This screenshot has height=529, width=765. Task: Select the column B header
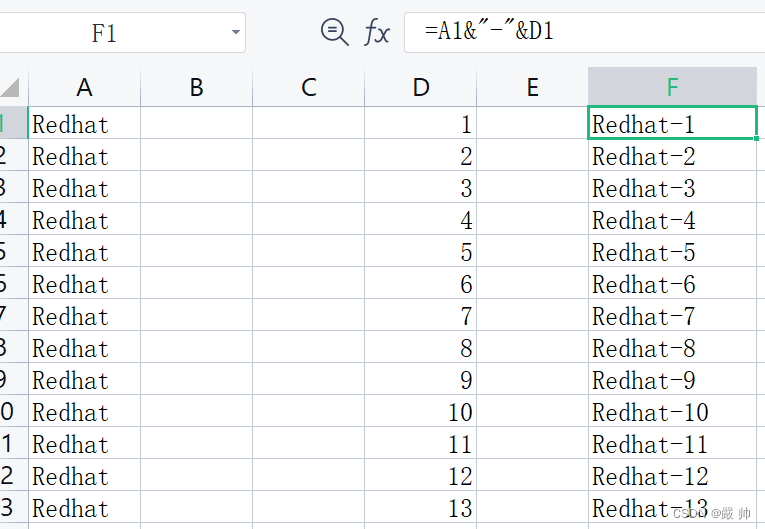pyautogui.click(x=197, y=87)
